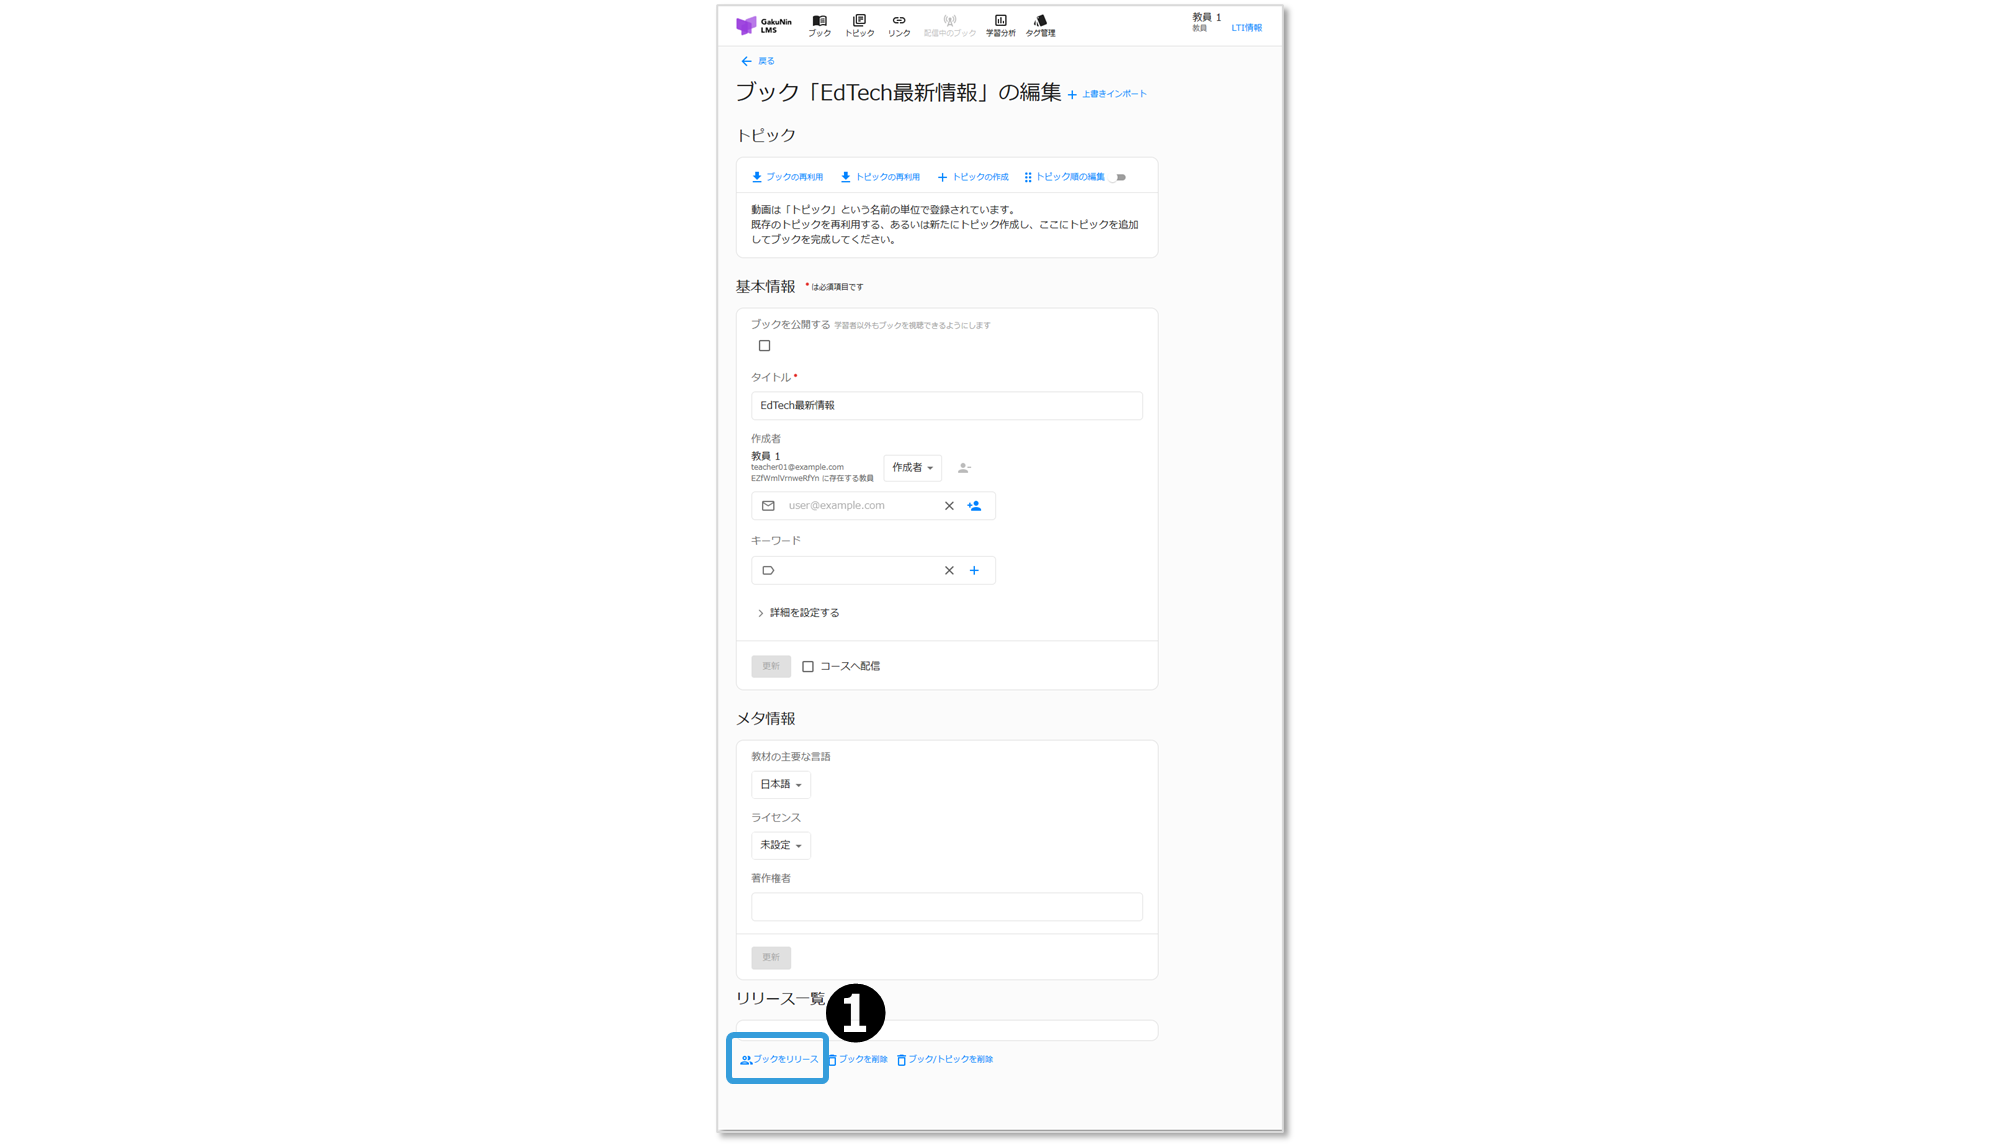The height and width of the screenshot is (1146, 2000).
Task: Click the GakuNin LMS logo
Action: point(763,25)
